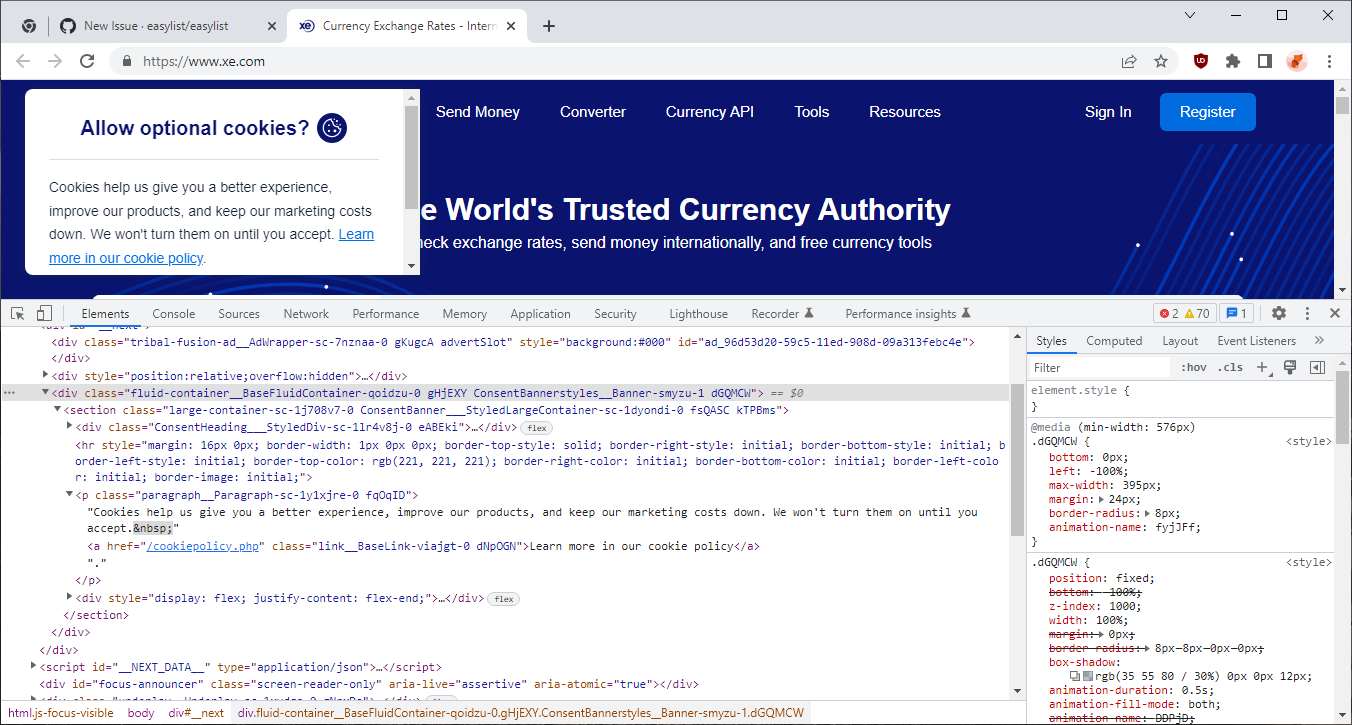This screenshot has width=1352, height=725.
Task: Click the Register button on the webpage
Action: click(1207, 112)
